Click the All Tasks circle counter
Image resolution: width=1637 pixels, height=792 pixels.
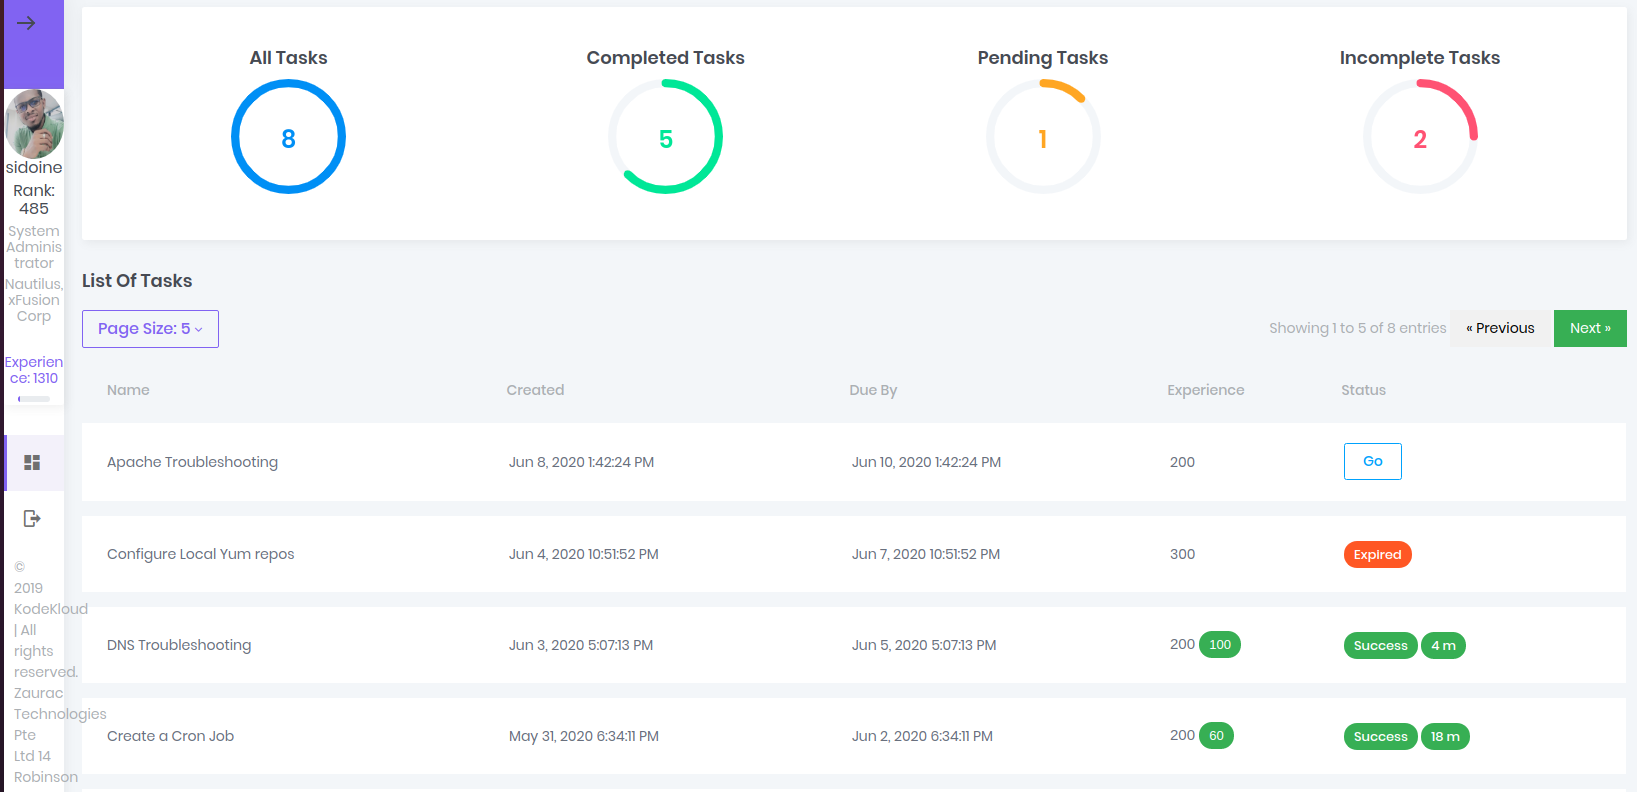point(288,137)
